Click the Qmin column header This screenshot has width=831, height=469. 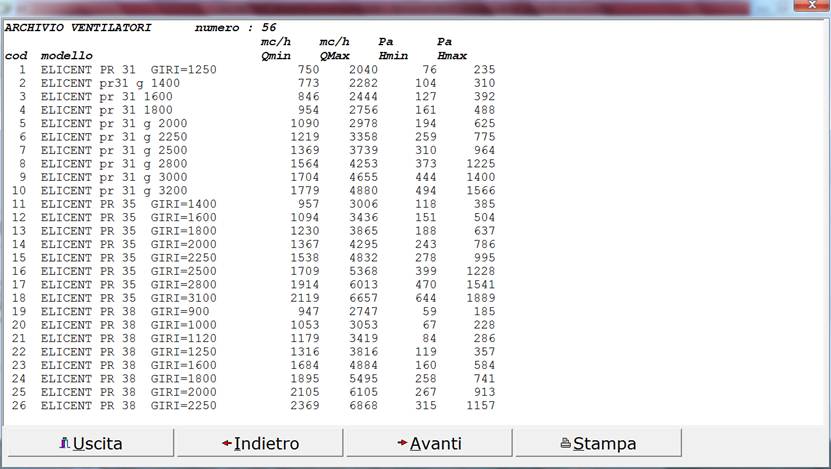tap(276, 56)
